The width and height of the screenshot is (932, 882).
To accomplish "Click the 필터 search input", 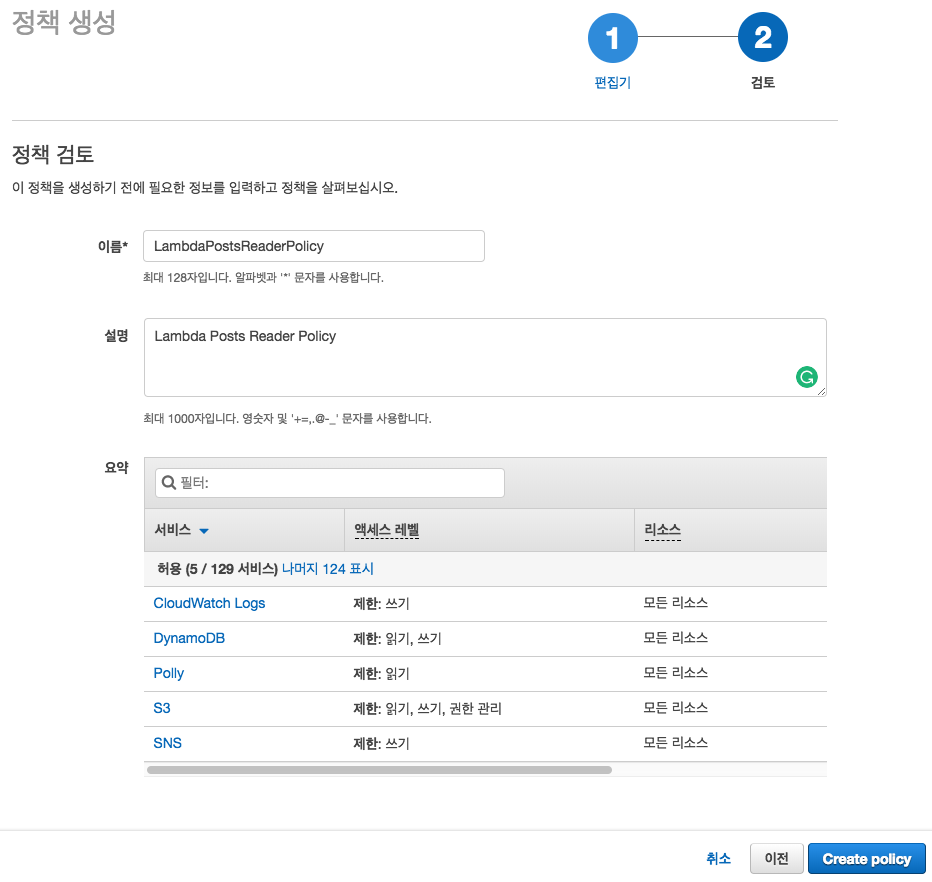I will tap(330, 483).
